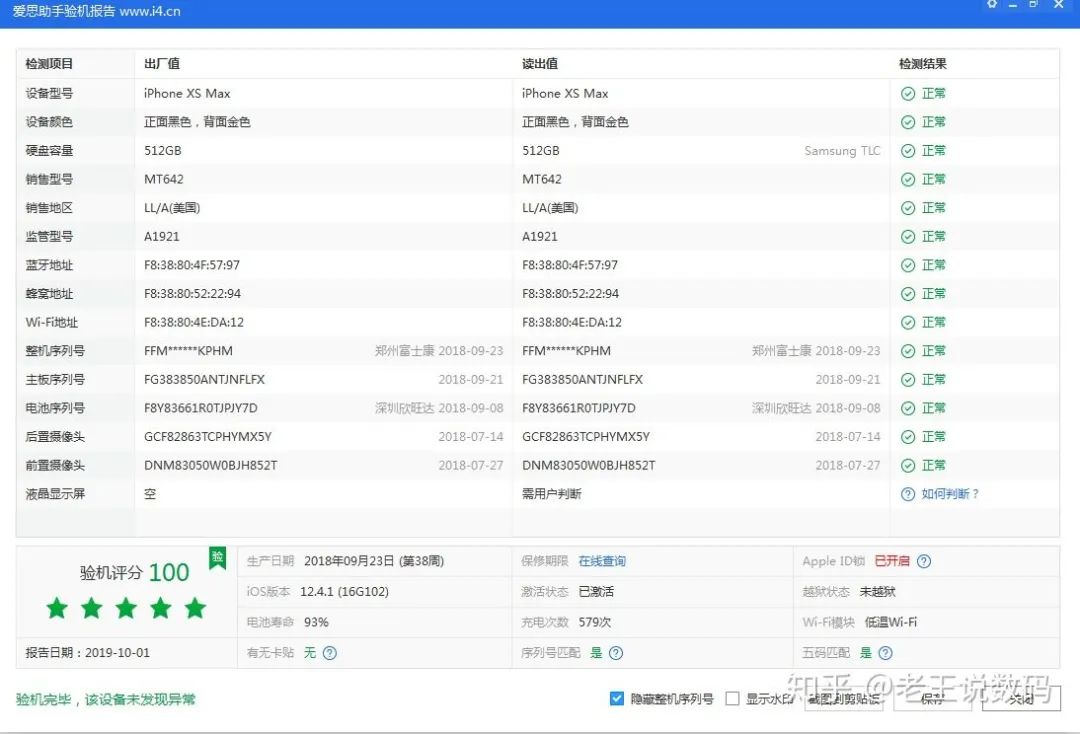Click the 正常 status icon for 硬盘容量
1080x734 pixels.
coord(906,150)
